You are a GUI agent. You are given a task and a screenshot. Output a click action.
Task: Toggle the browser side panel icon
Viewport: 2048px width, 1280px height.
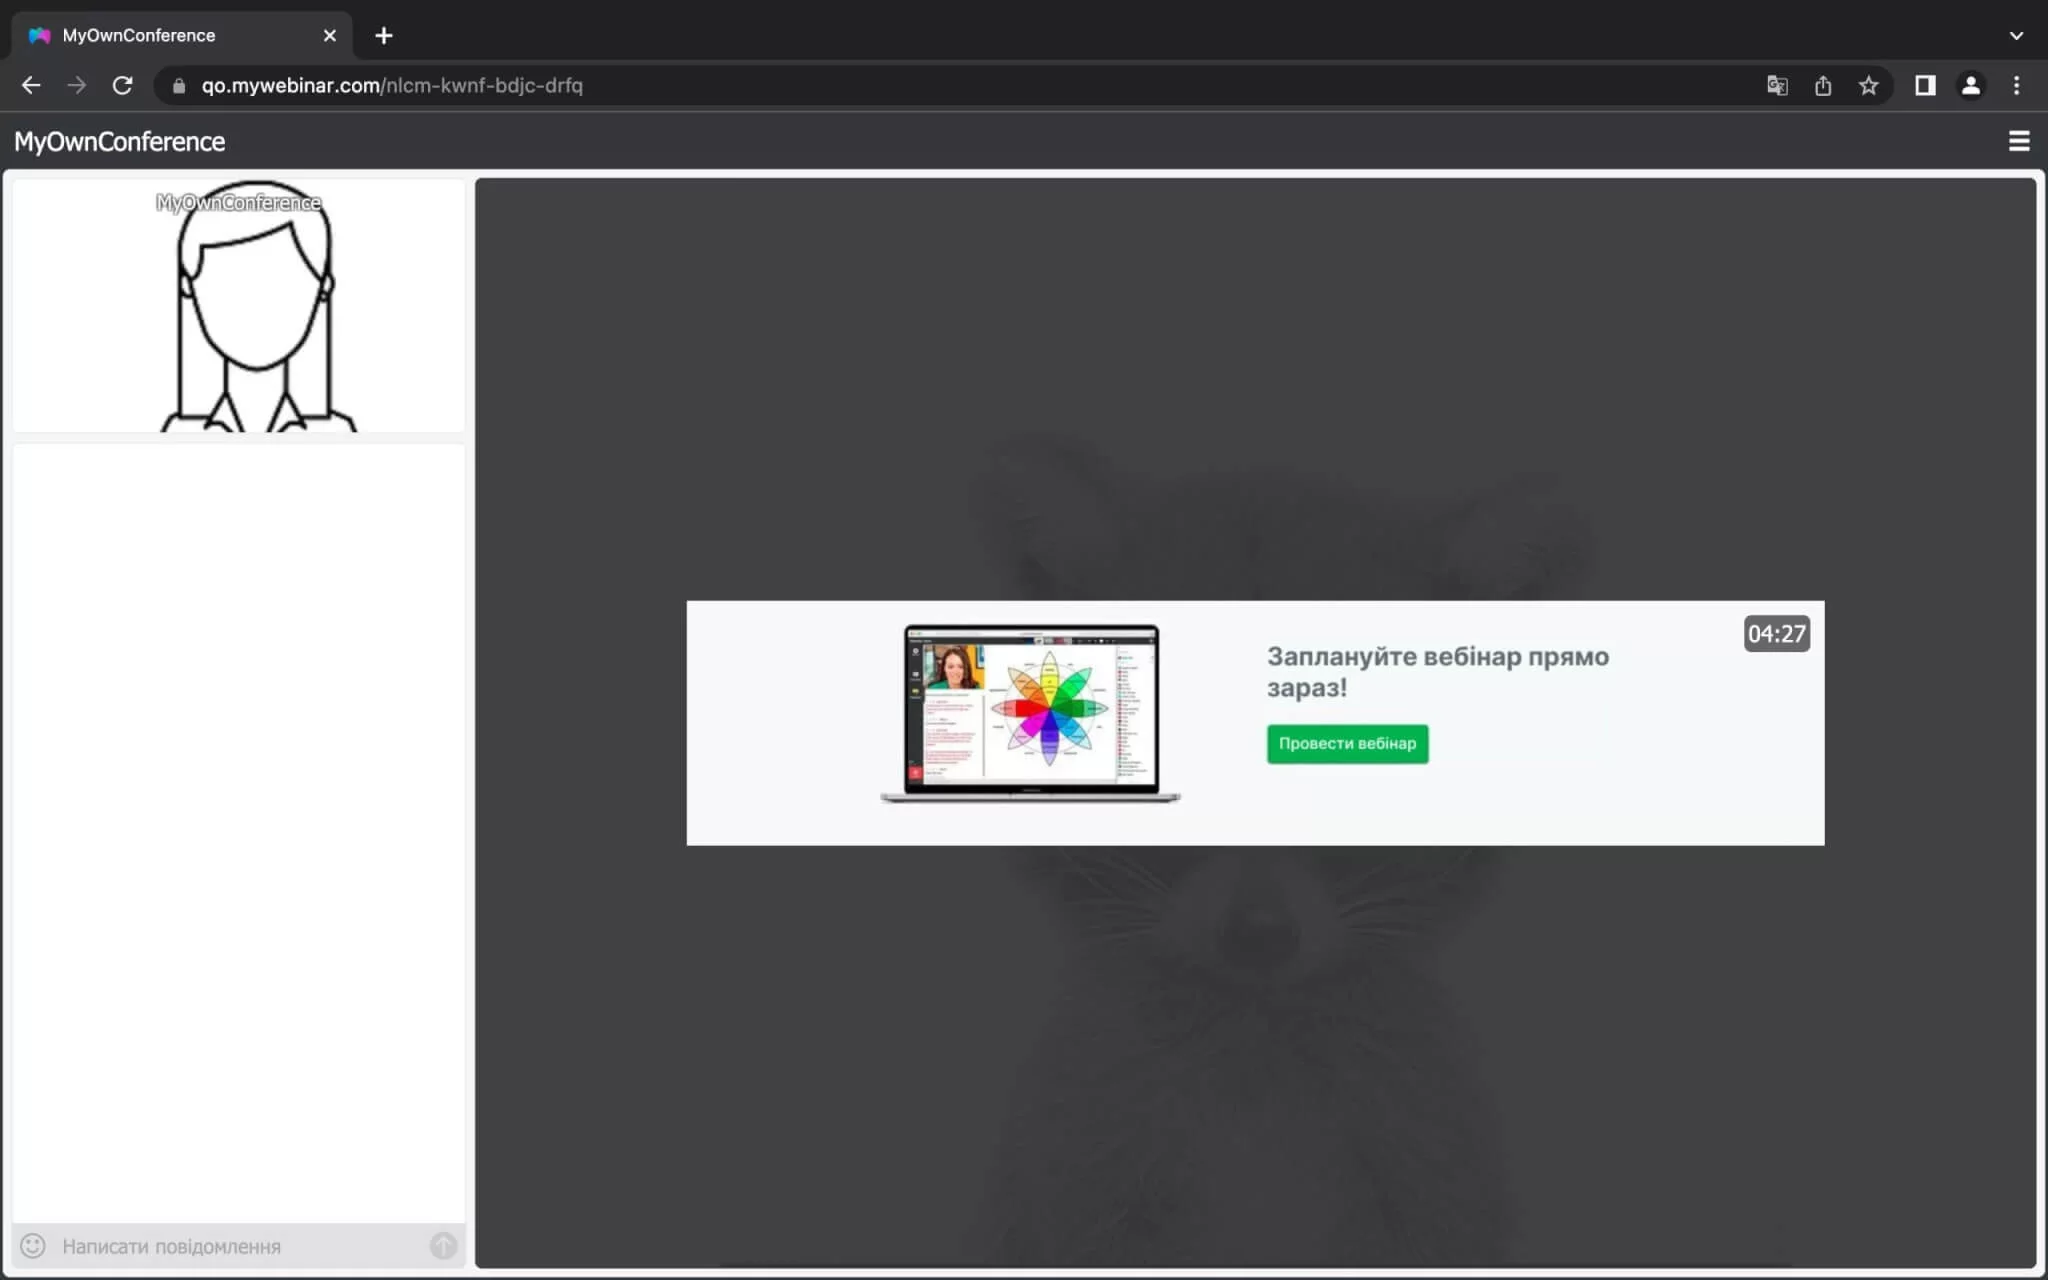click(x=1925, y=86)
